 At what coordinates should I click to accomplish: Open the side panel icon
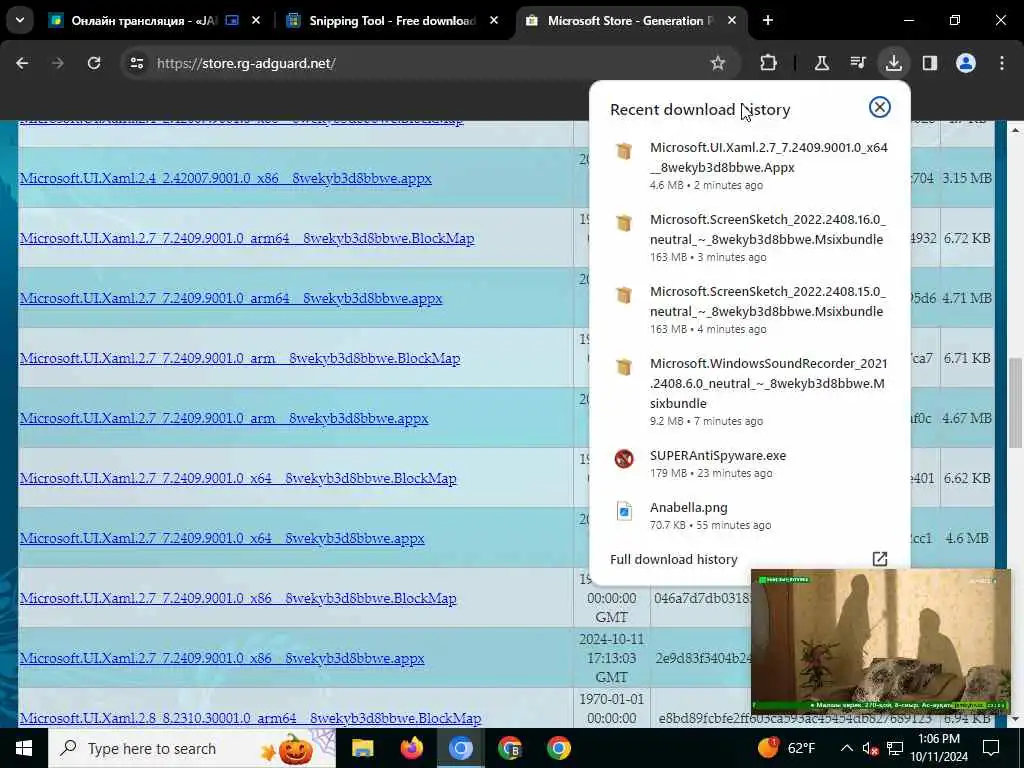pyautogui.click(x=930, y=63)
